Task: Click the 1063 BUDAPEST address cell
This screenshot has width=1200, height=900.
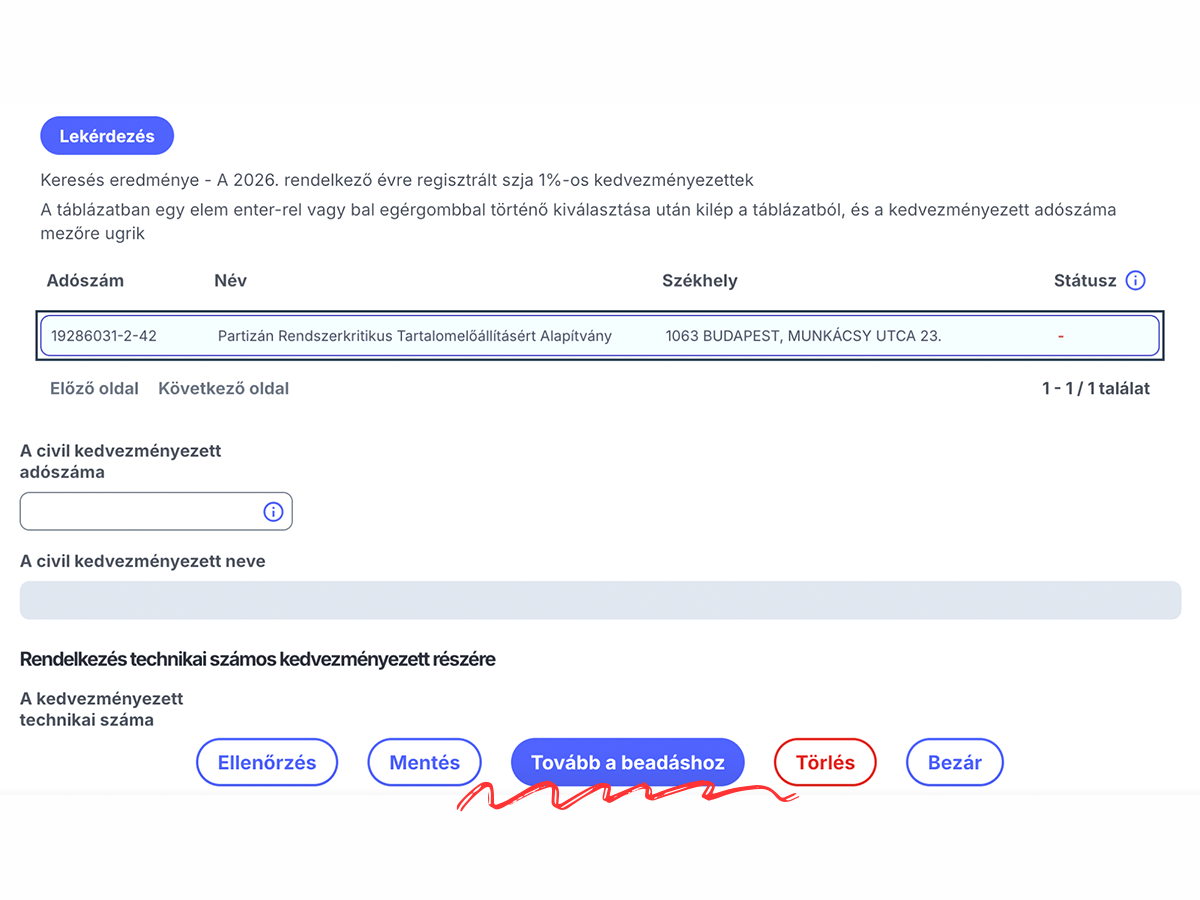Action: [x=803, y=336]
